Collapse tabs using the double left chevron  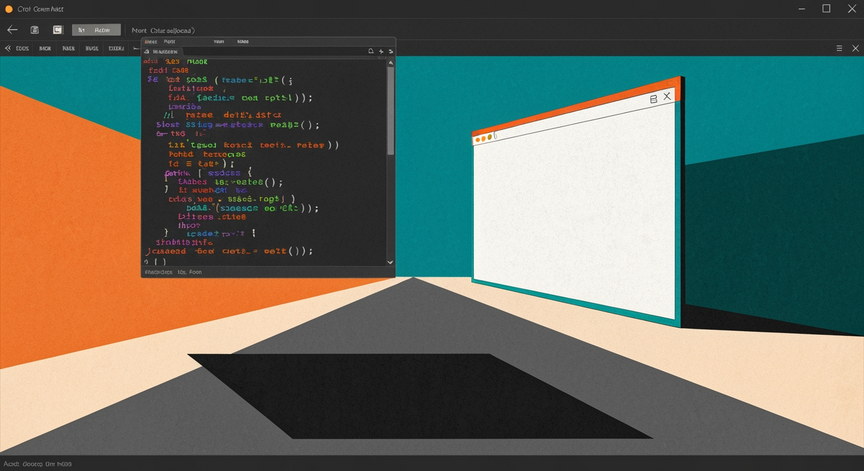[8, 48]
